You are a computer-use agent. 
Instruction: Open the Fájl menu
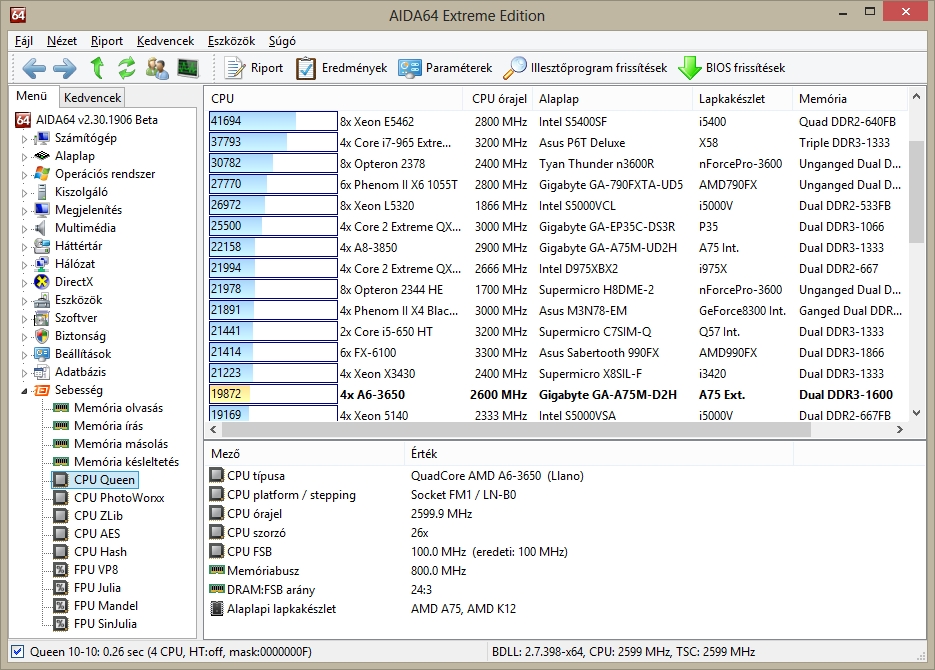pos(23,41)
